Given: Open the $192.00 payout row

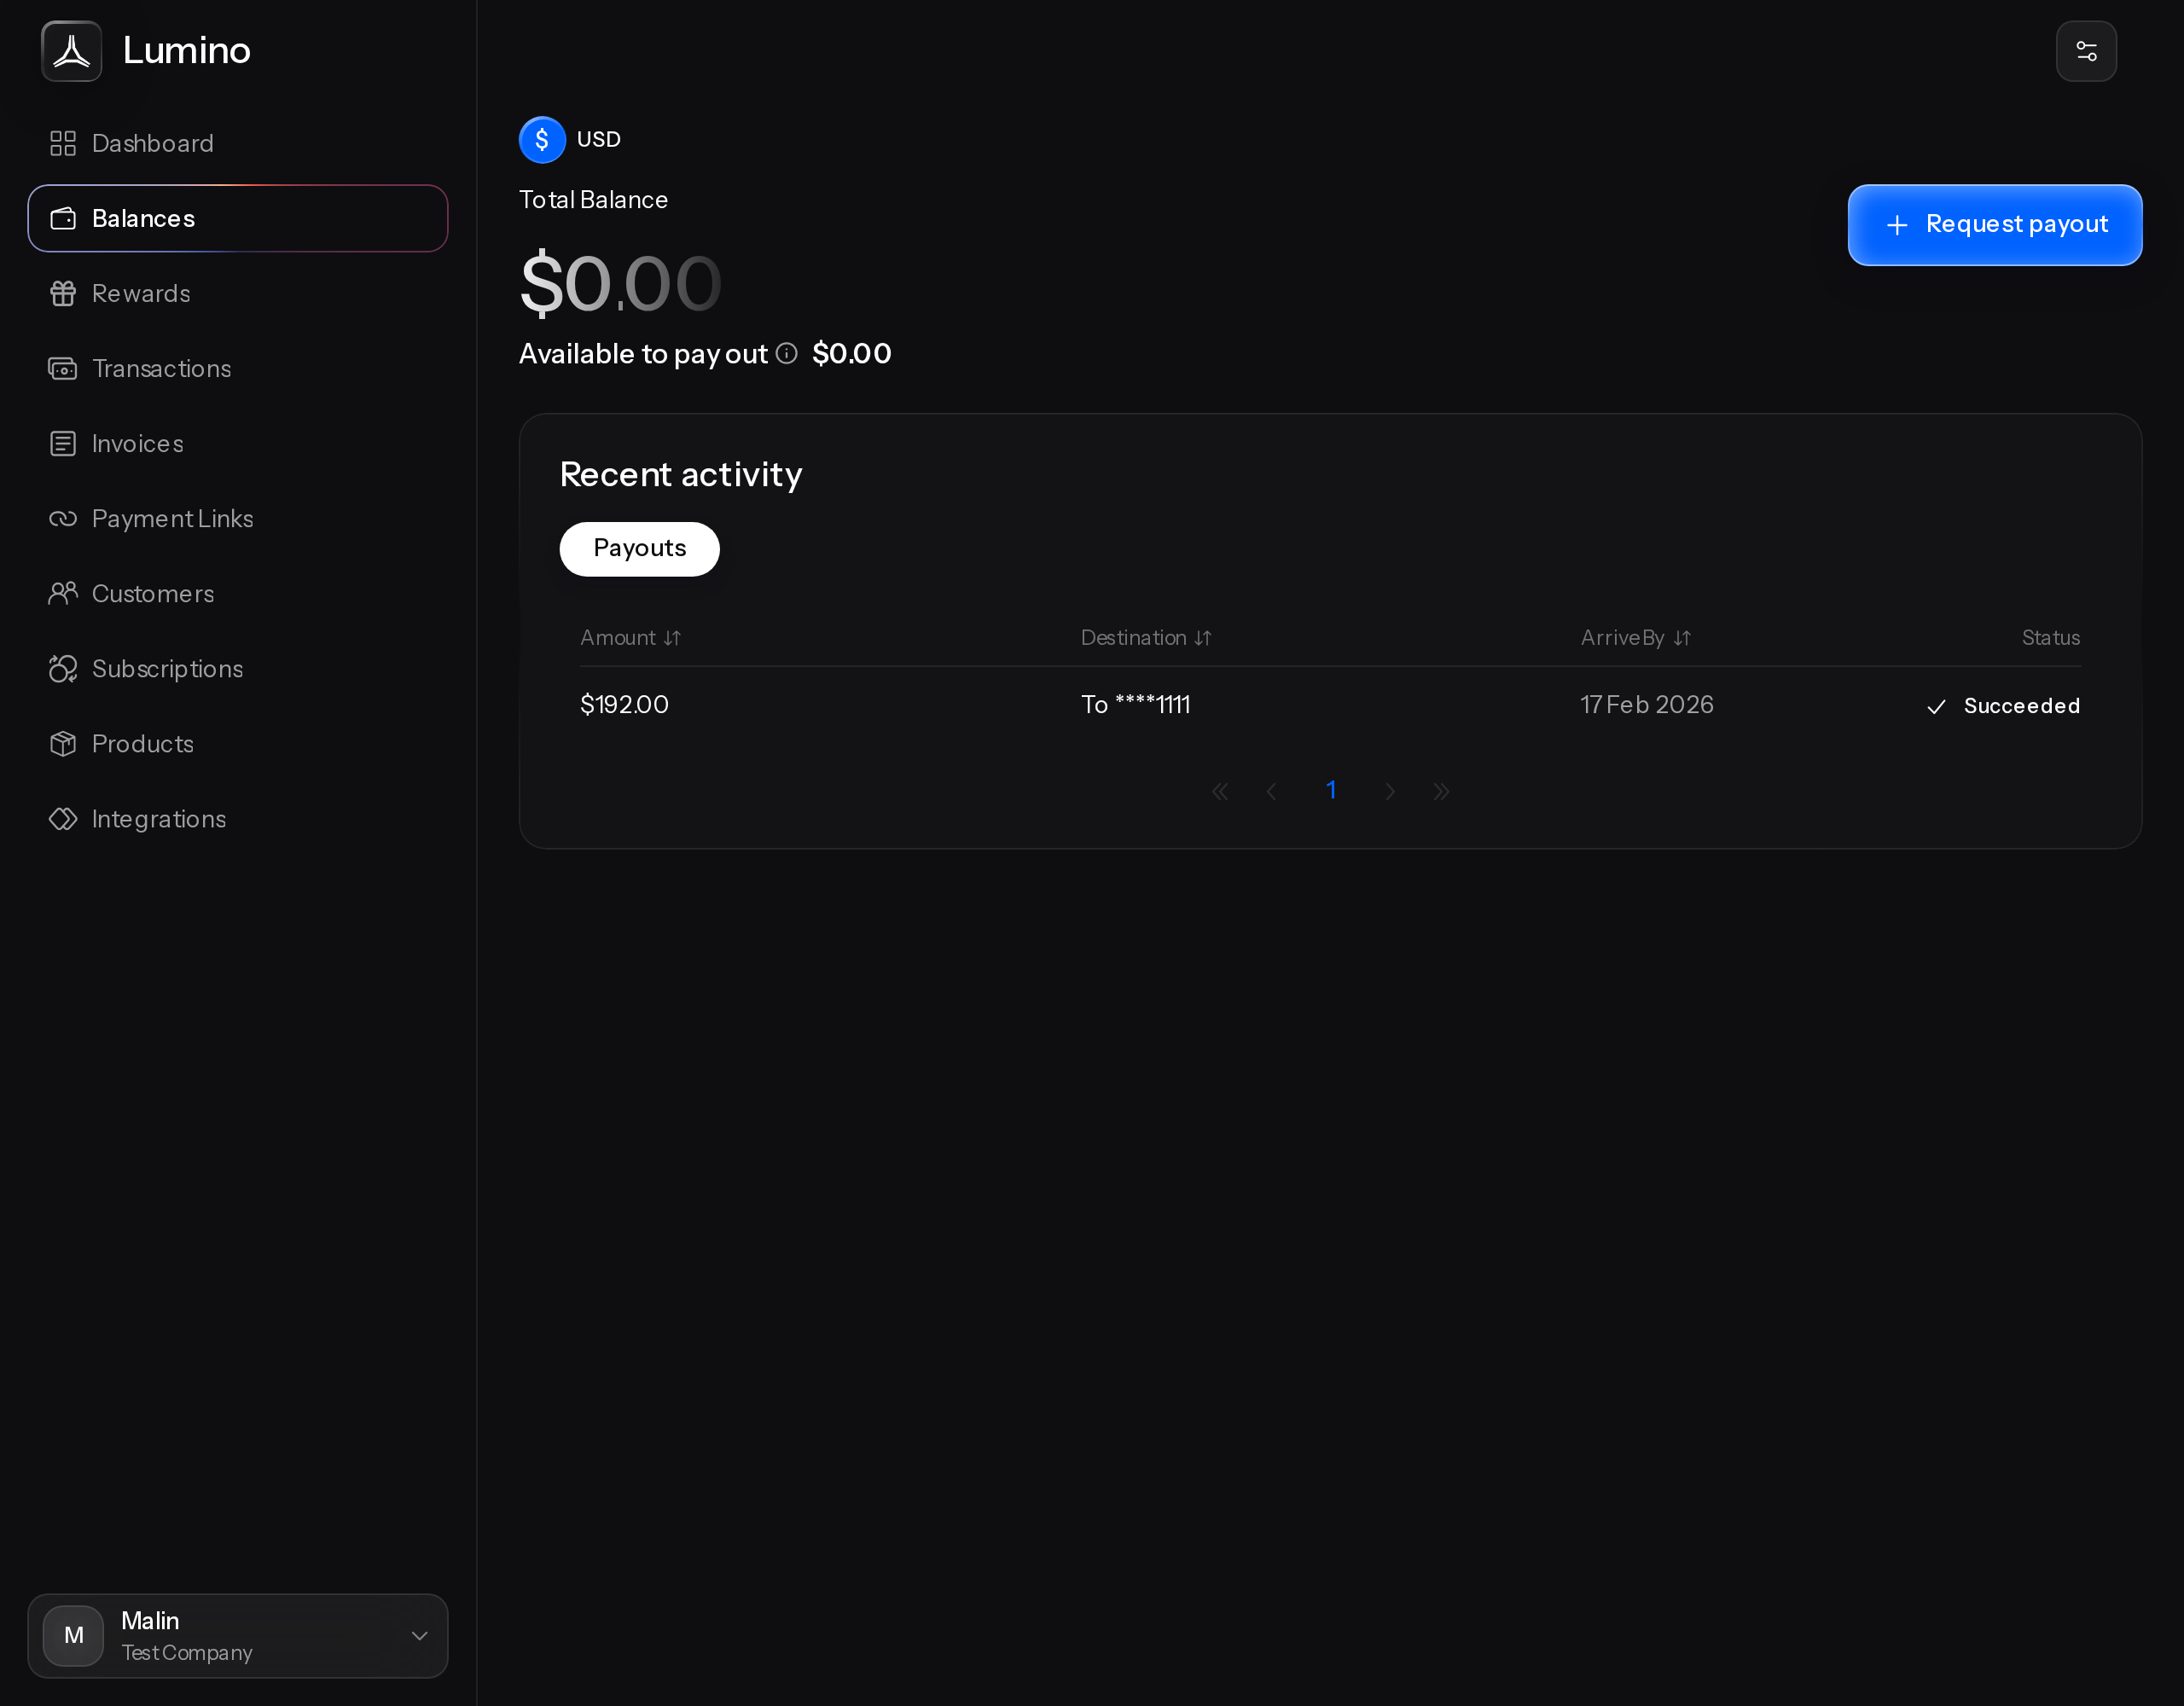Looking at the screenshot, I should pos(1330,705).
